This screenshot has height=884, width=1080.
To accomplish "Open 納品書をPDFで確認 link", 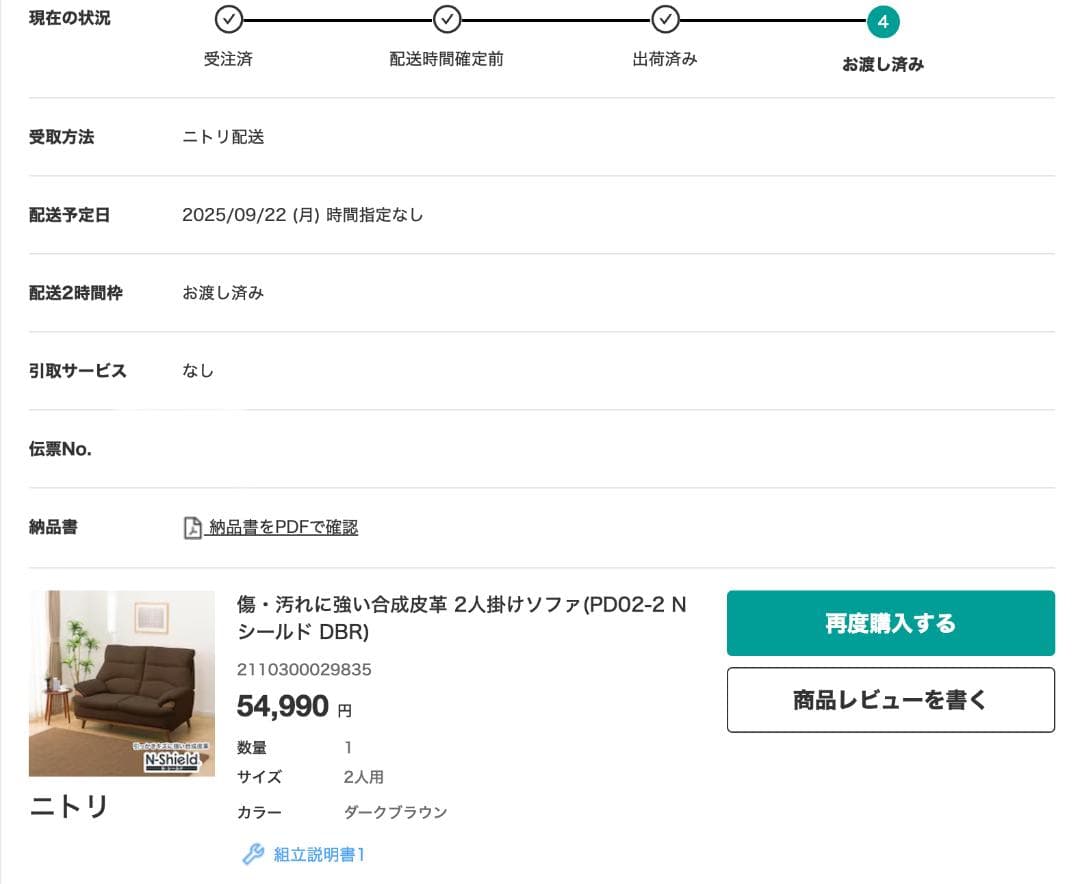I will (281, 526).
